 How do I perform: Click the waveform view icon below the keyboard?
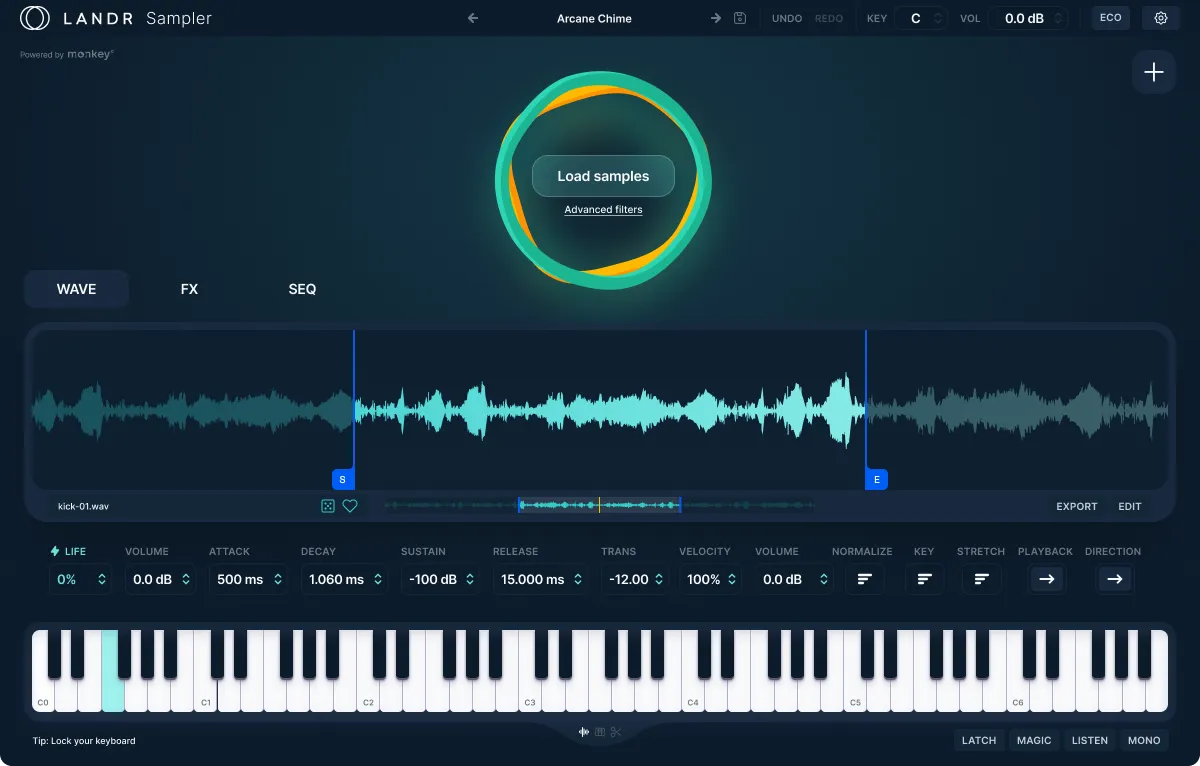tap(584, 732)
